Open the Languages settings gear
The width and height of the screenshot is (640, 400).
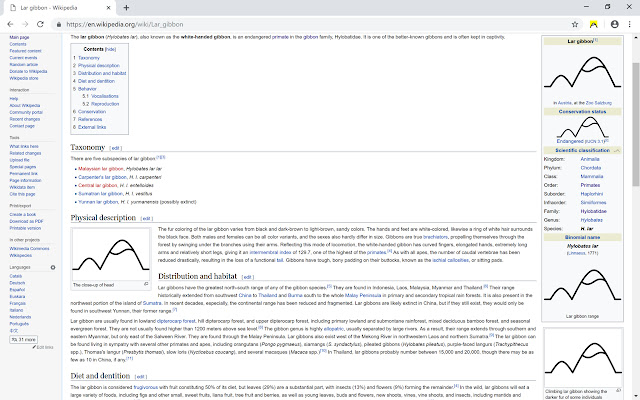(x=53, y=267)
